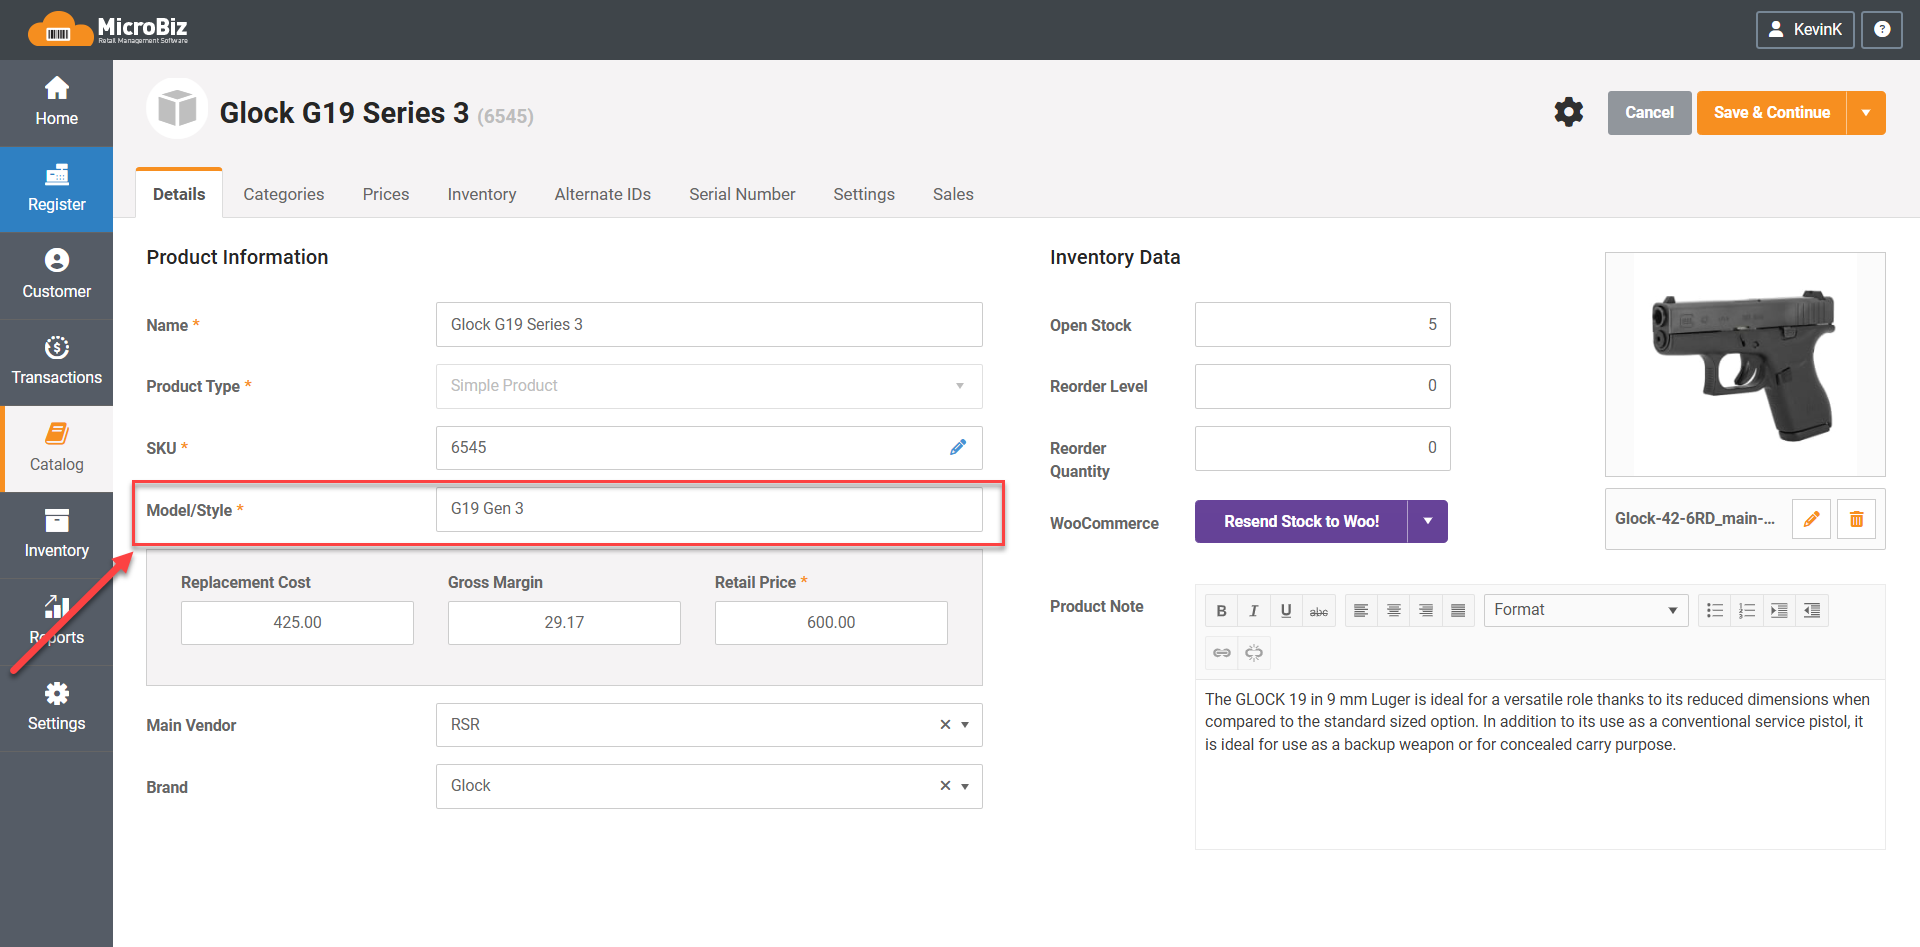Insert a bulleted list in the note
Screen dimensions: 1920x947
[x=1715, y=611]
